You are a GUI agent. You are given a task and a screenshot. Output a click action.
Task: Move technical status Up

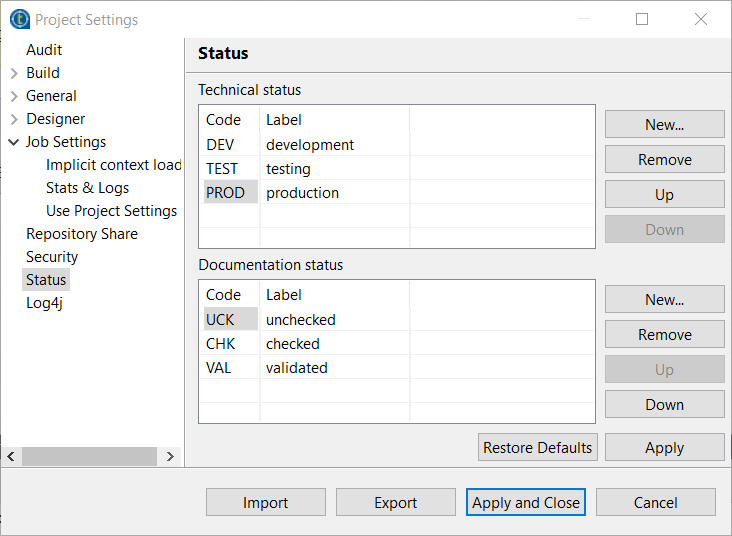[x=664, y=195]
